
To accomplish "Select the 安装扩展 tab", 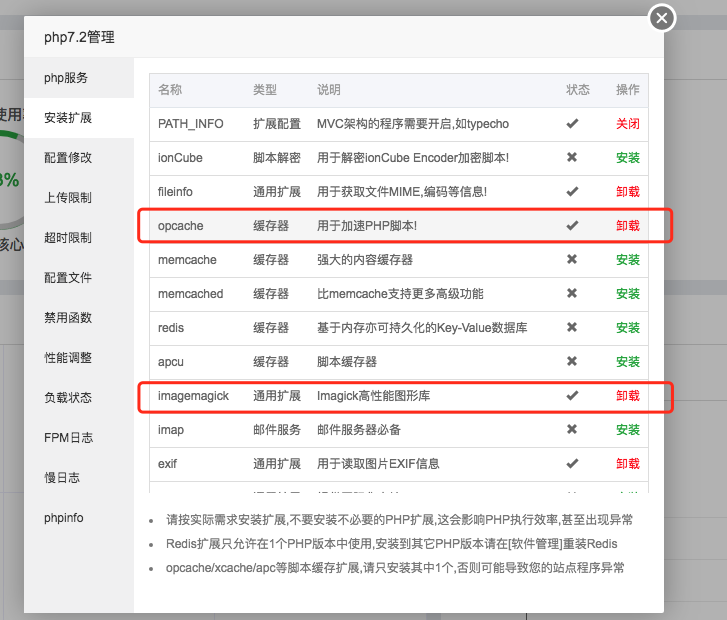I will 79,118.
